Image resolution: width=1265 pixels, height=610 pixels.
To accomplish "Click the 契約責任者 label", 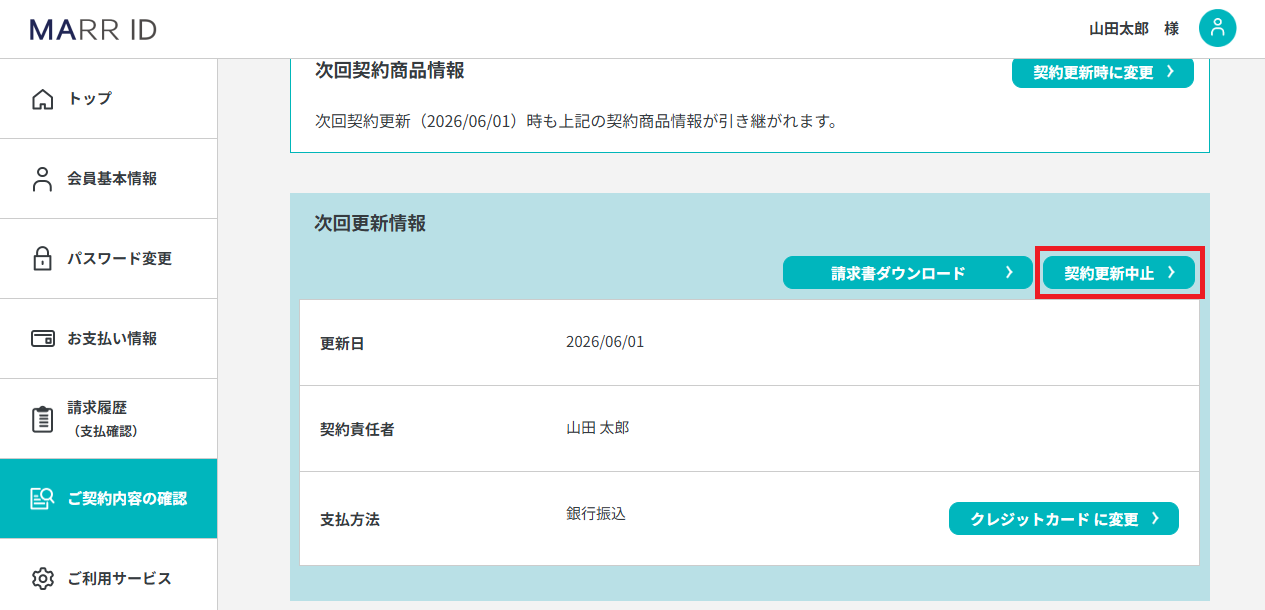I will coord(357,430).
